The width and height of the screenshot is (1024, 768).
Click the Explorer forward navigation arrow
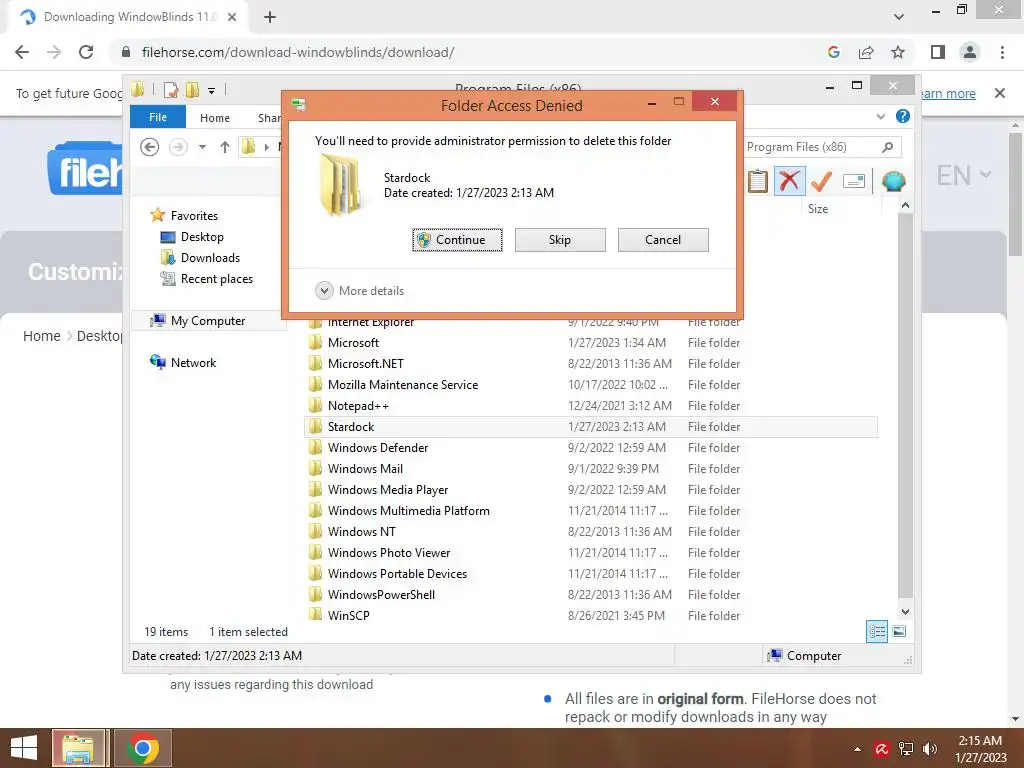click(178, 147)
